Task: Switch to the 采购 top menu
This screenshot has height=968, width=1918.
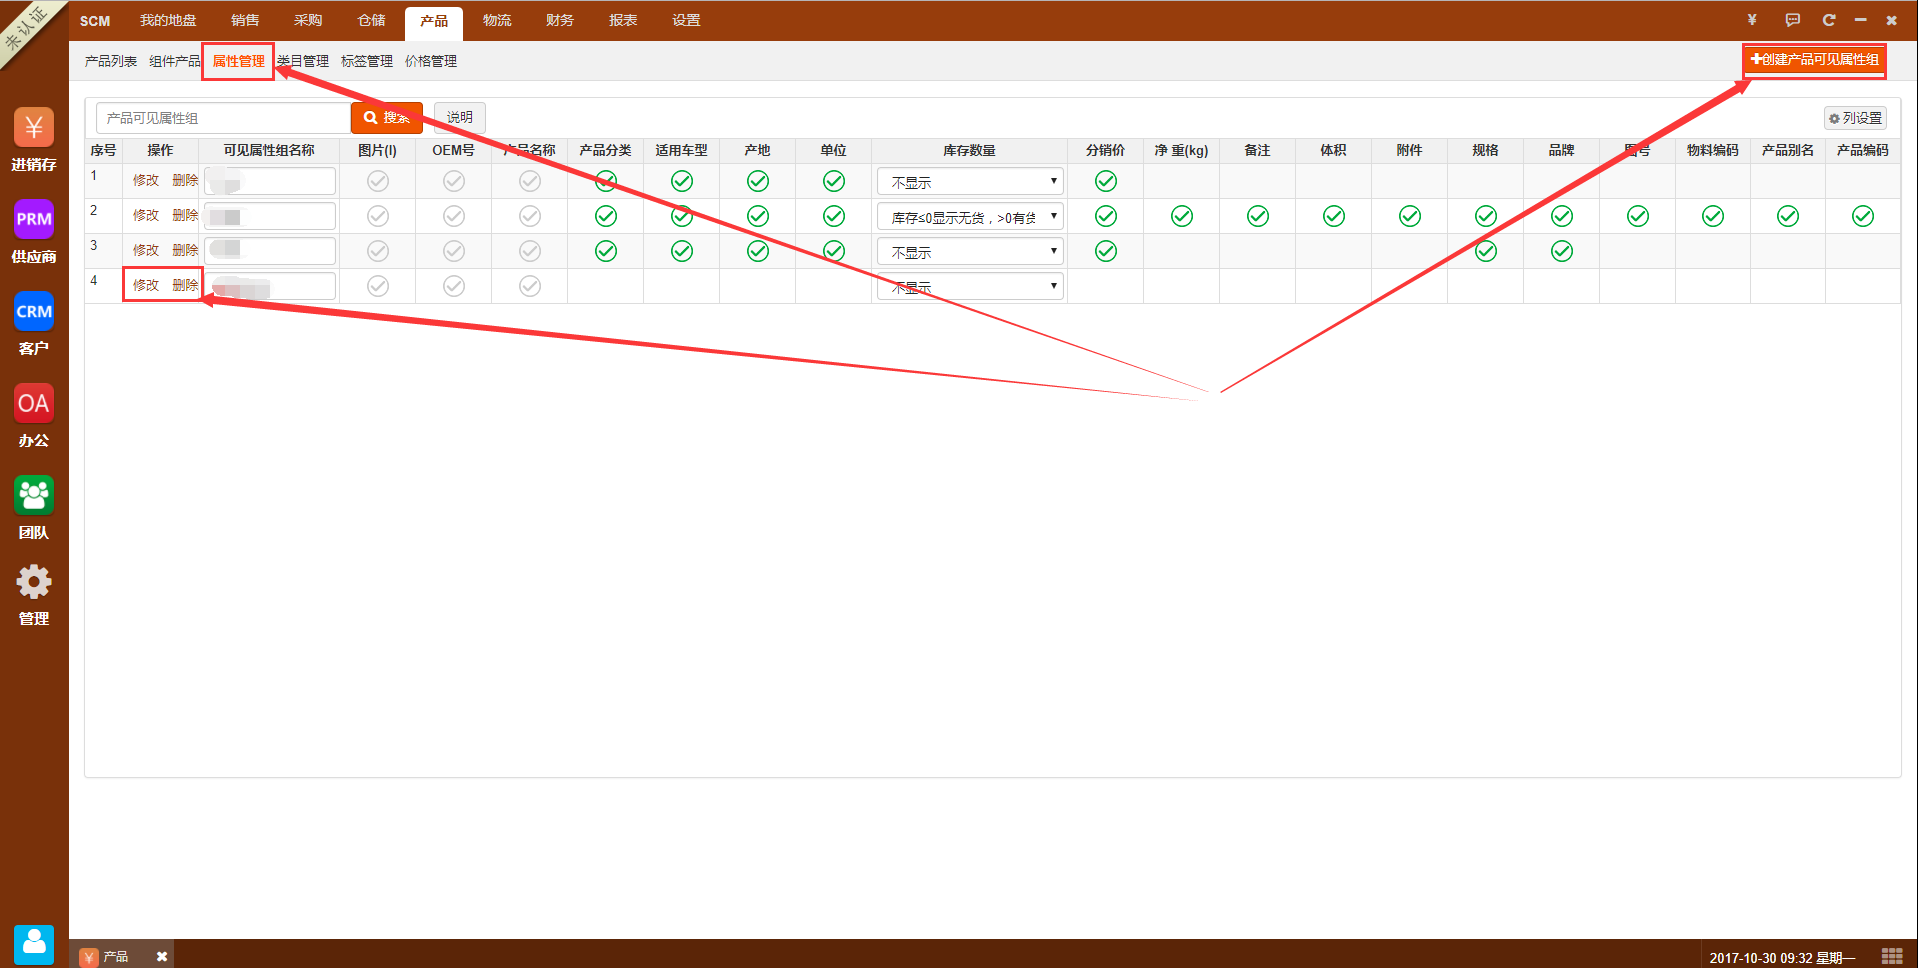Action: coord(308,20)
